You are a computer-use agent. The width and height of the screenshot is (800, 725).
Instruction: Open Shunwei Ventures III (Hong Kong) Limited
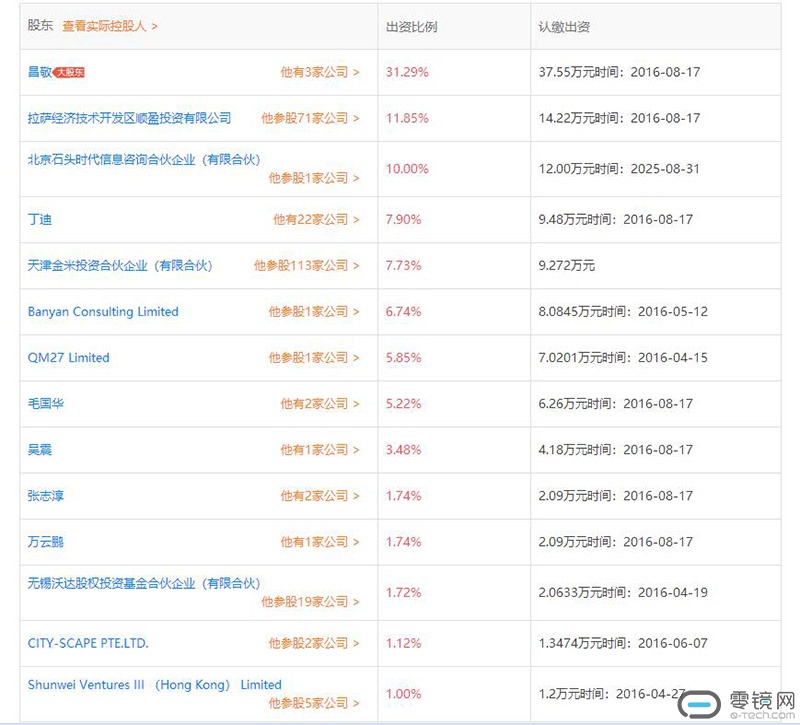click(x=155, y=685)
